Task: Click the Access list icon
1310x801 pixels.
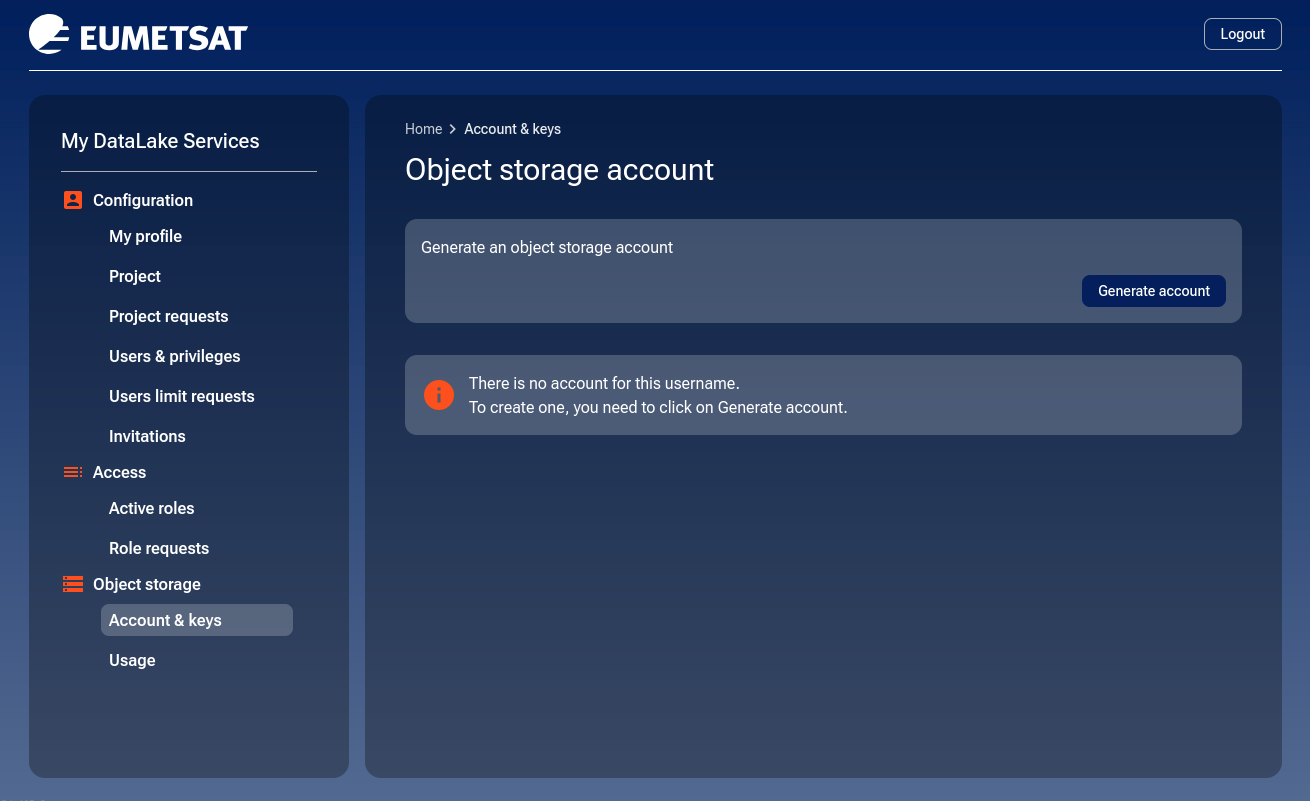Action: (x=72, y=472)
